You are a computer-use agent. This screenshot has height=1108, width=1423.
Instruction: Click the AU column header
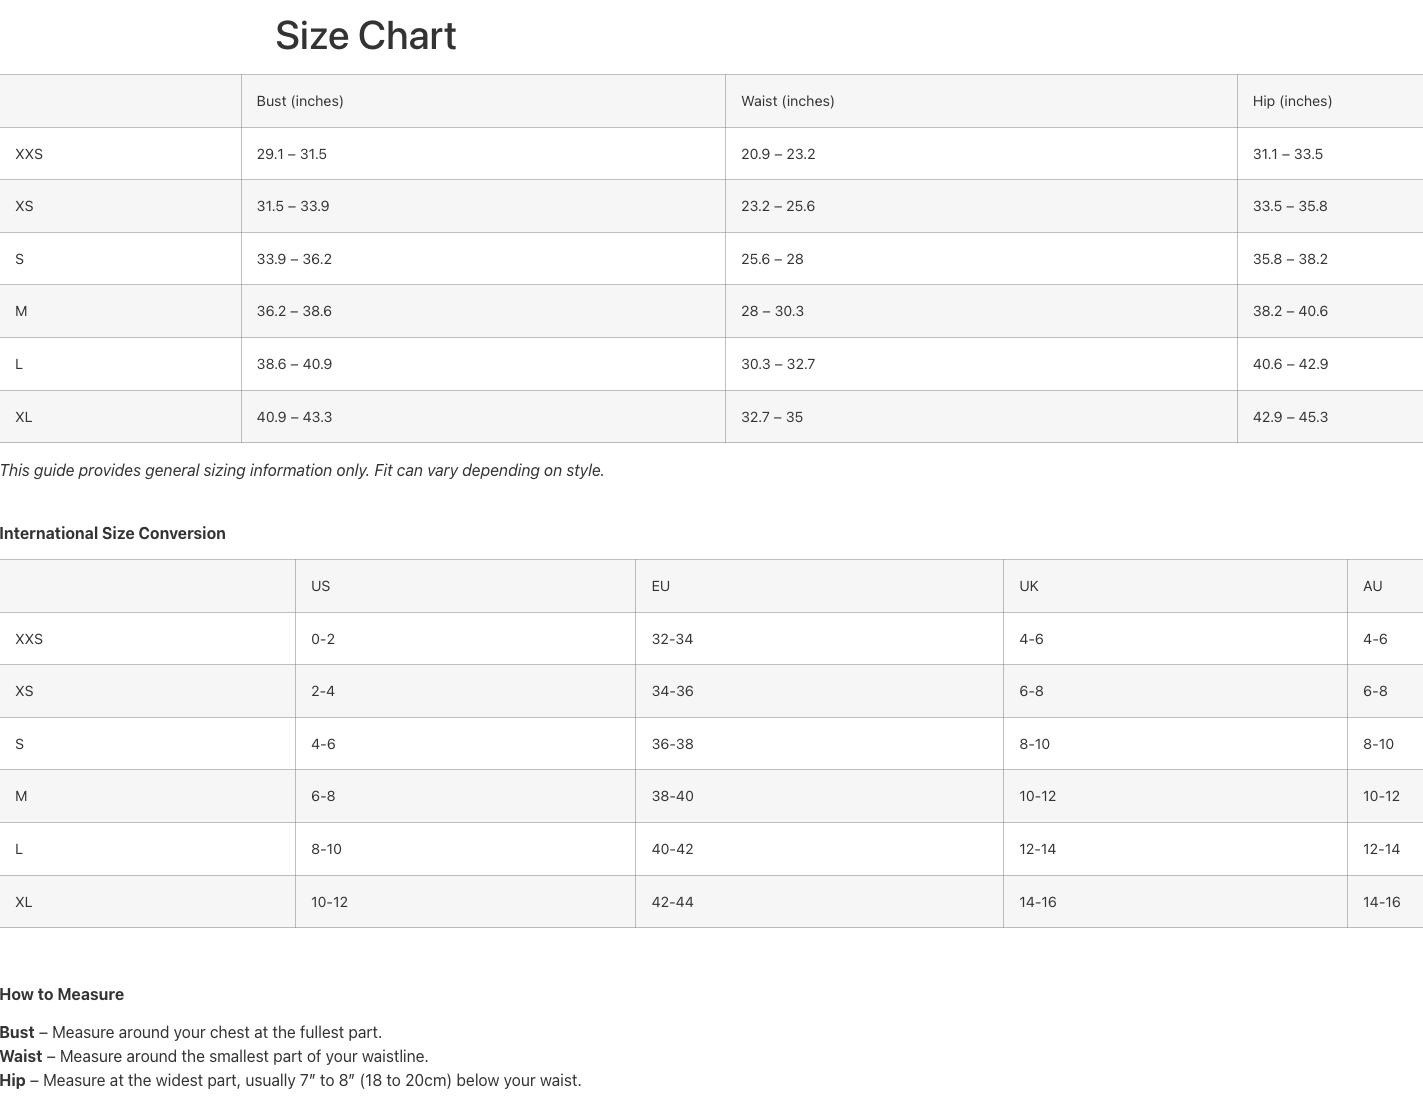click(x=1372, y=586)
